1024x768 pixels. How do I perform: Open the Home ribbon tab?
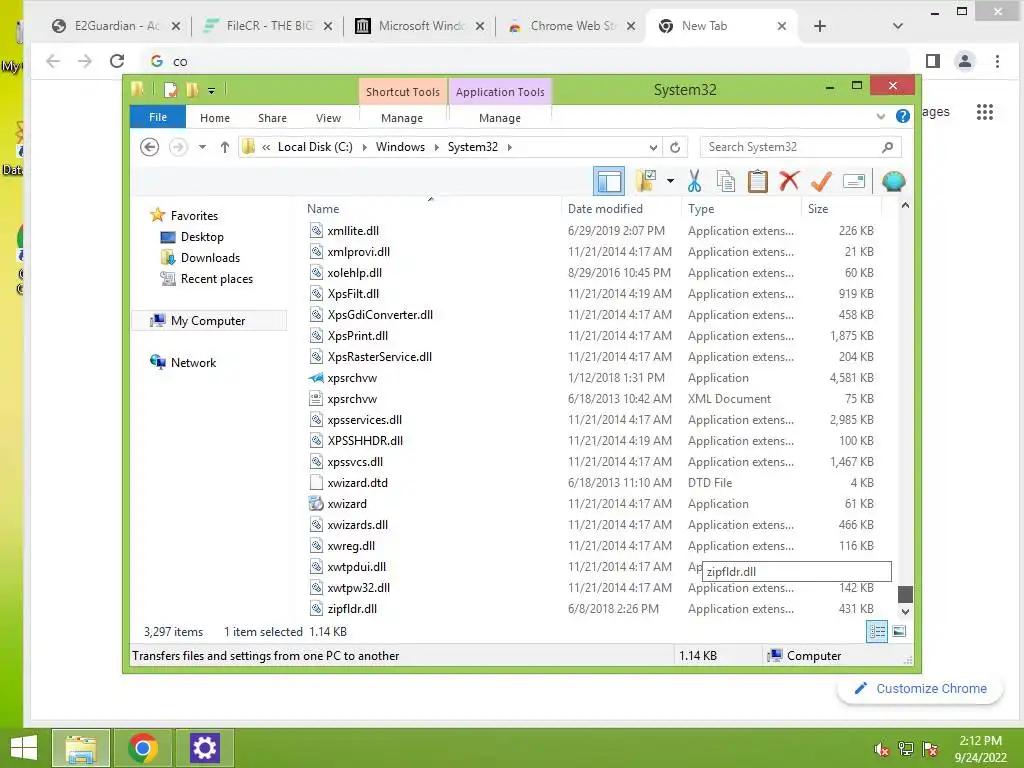point(215,118)
